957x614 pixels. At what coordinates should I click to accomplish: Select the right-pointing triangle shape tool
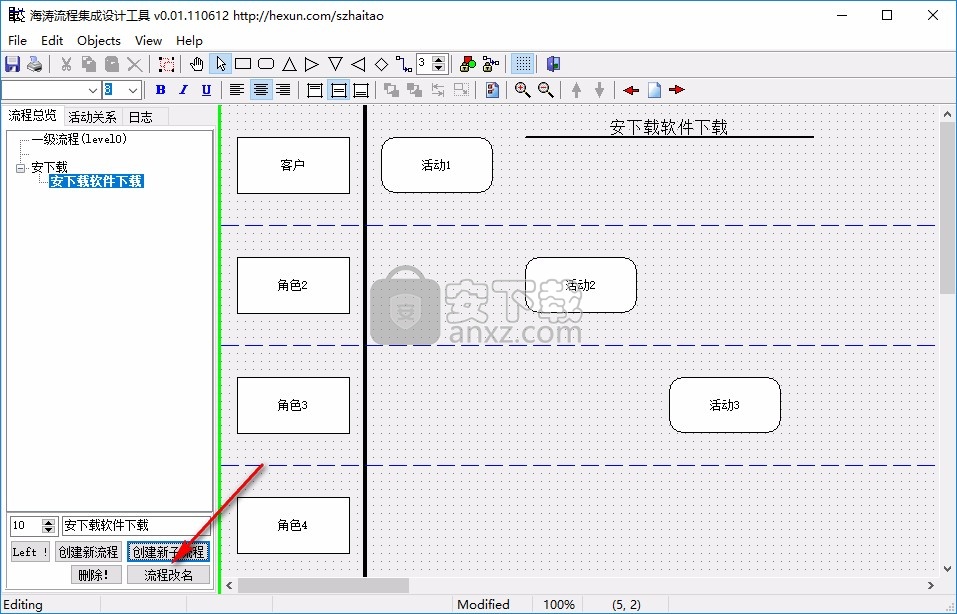[x=312, y=64]
